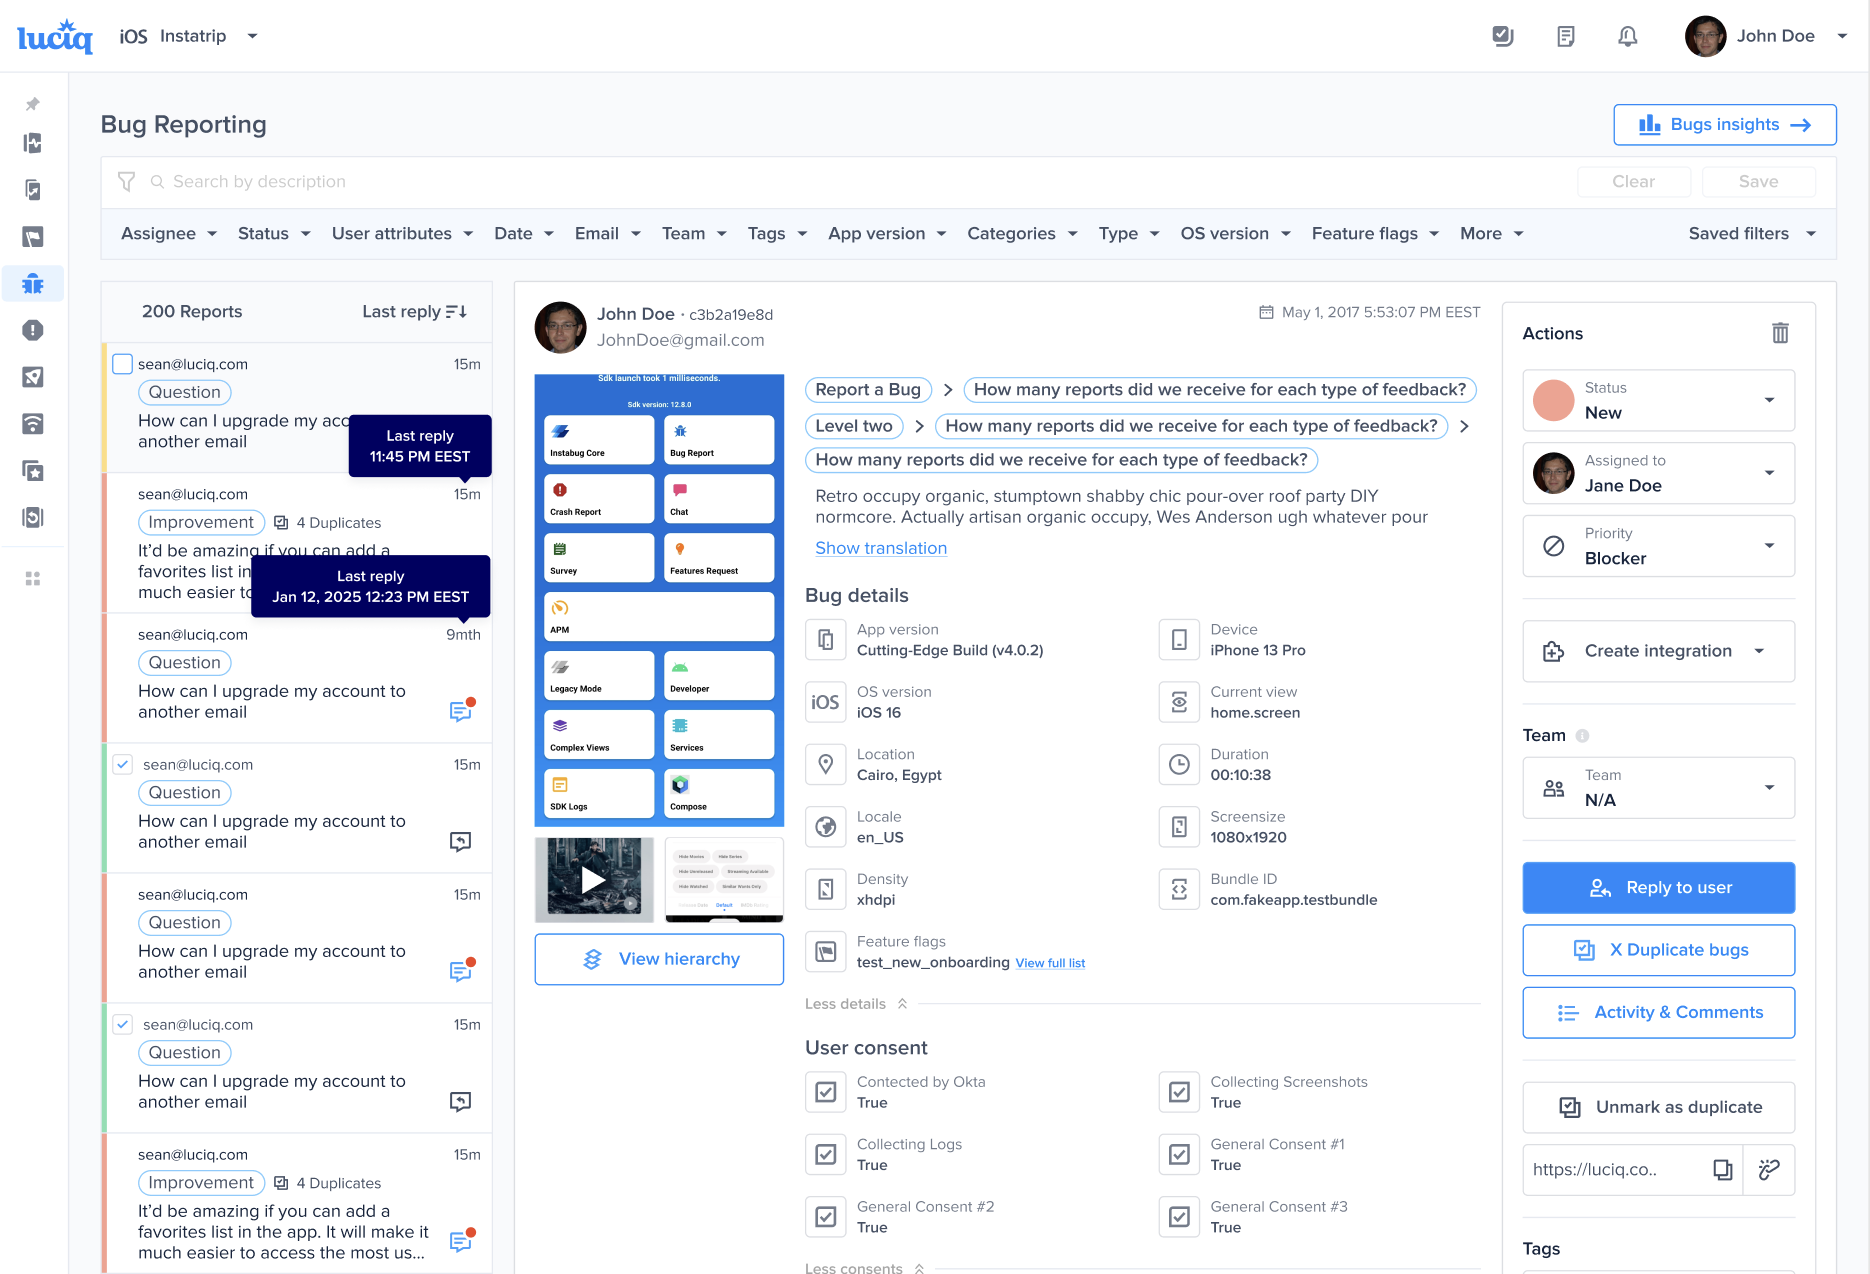Open unread chat icon on third report
Image resolution: width=1870 pixels, height=1274 pixels.
[x=461, y=710]
